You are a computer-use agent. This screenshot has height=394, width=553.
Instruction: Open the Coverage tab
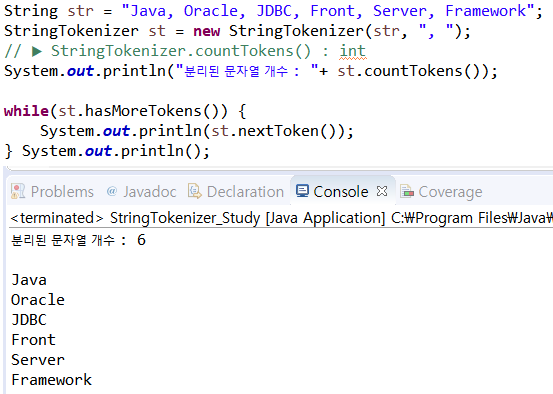point(441,192)
